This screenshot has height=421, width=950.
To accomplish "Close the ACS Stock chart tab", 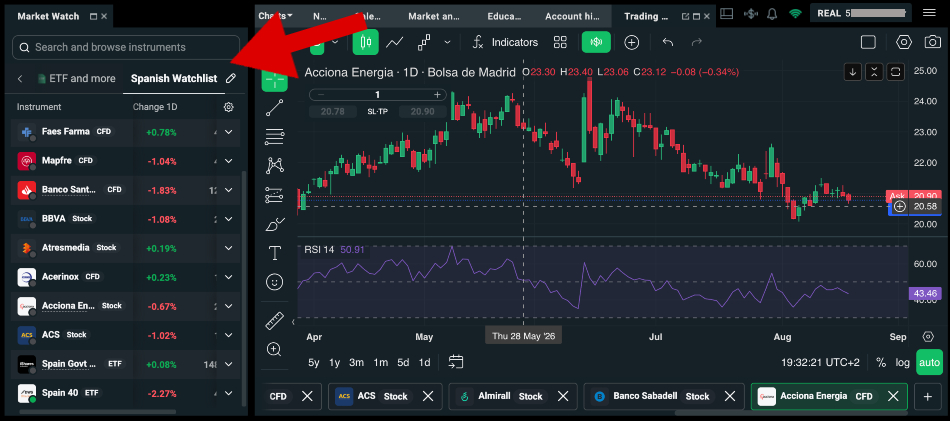I will [x=428, y=396].
